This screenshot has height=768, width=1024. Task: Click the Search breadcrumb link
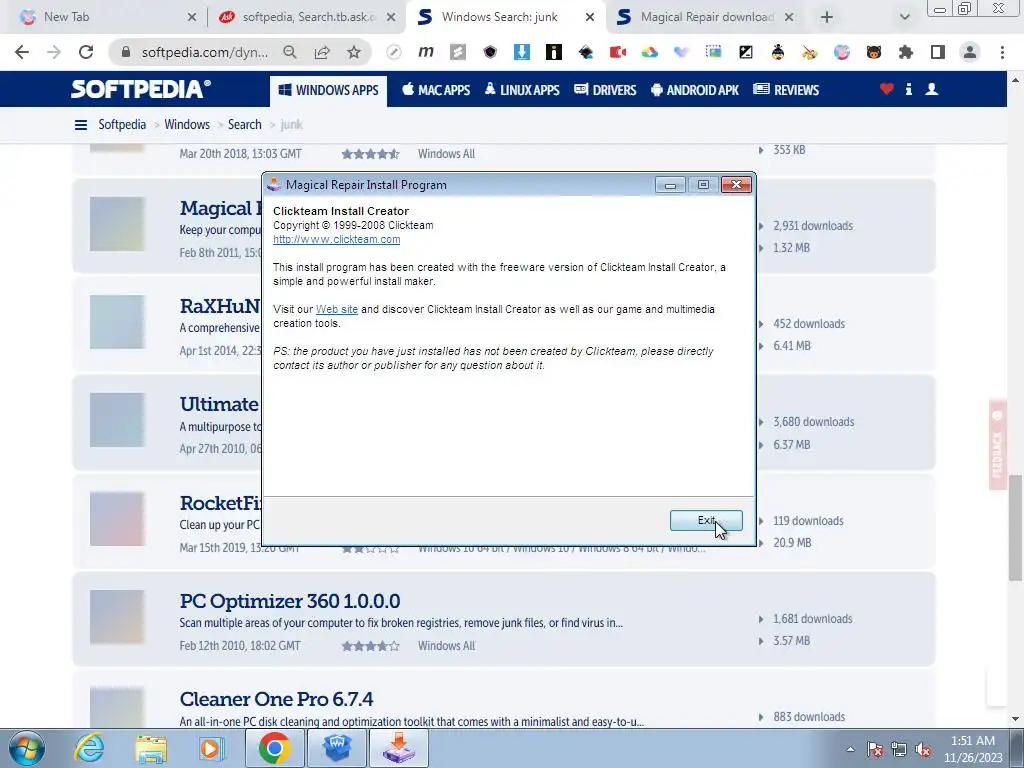pos(244,124)
